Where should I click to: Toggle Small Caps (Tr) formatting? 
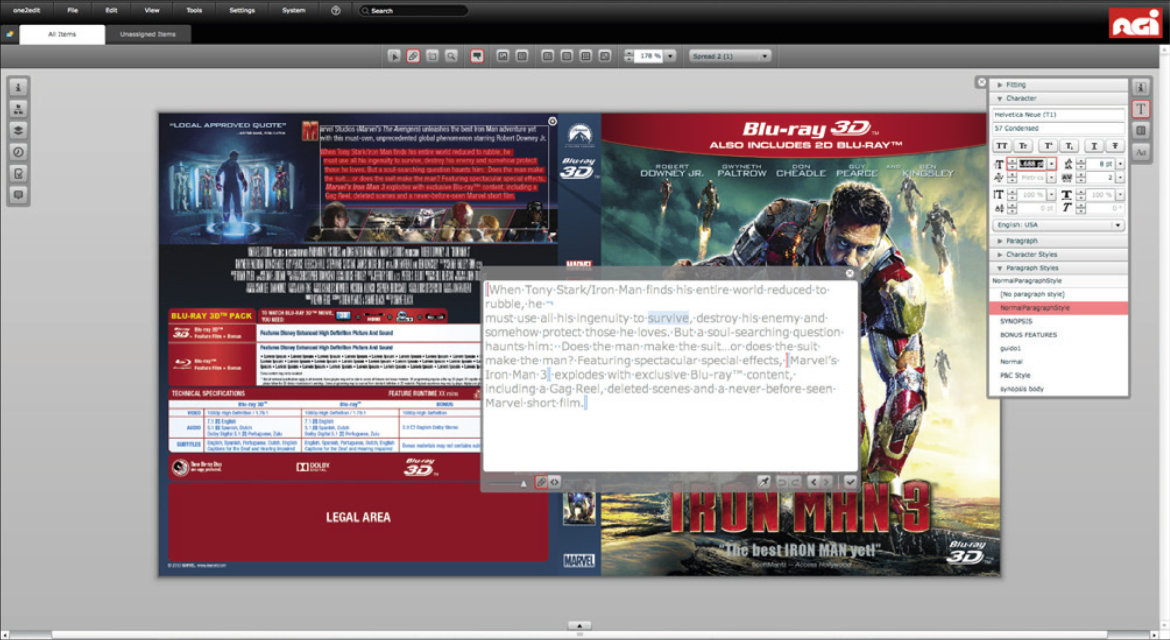(1023, 146)
